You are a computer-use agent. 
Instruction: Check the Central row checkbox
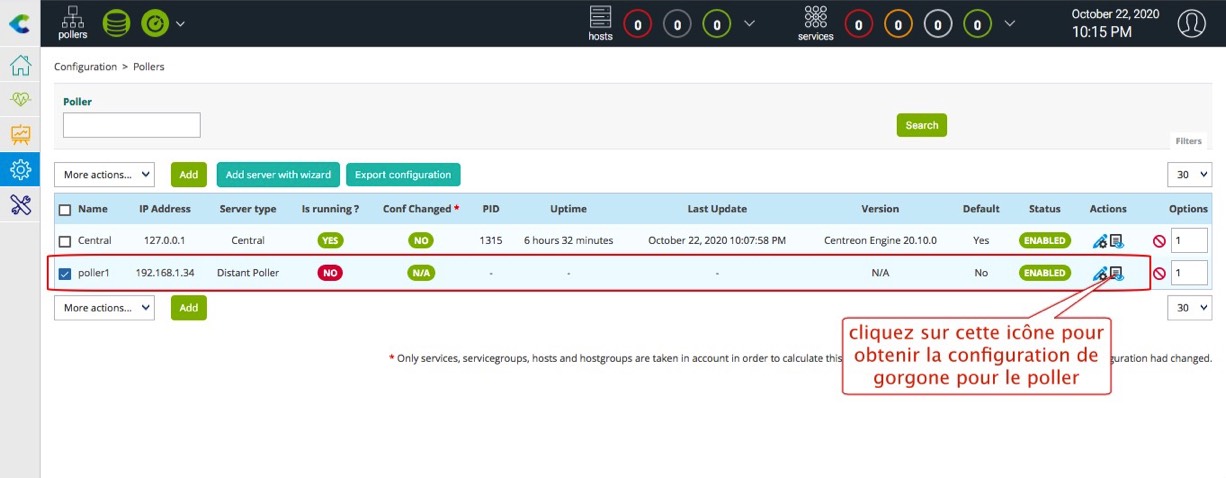pos(65,241)
